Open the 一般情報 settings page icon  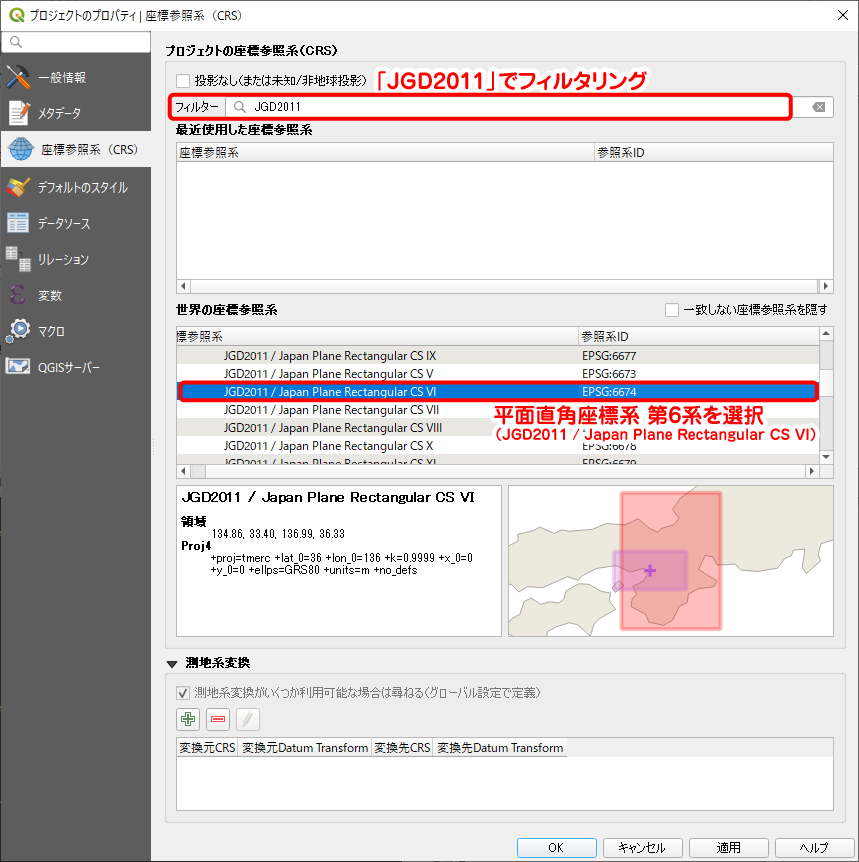tap(19, 77)
